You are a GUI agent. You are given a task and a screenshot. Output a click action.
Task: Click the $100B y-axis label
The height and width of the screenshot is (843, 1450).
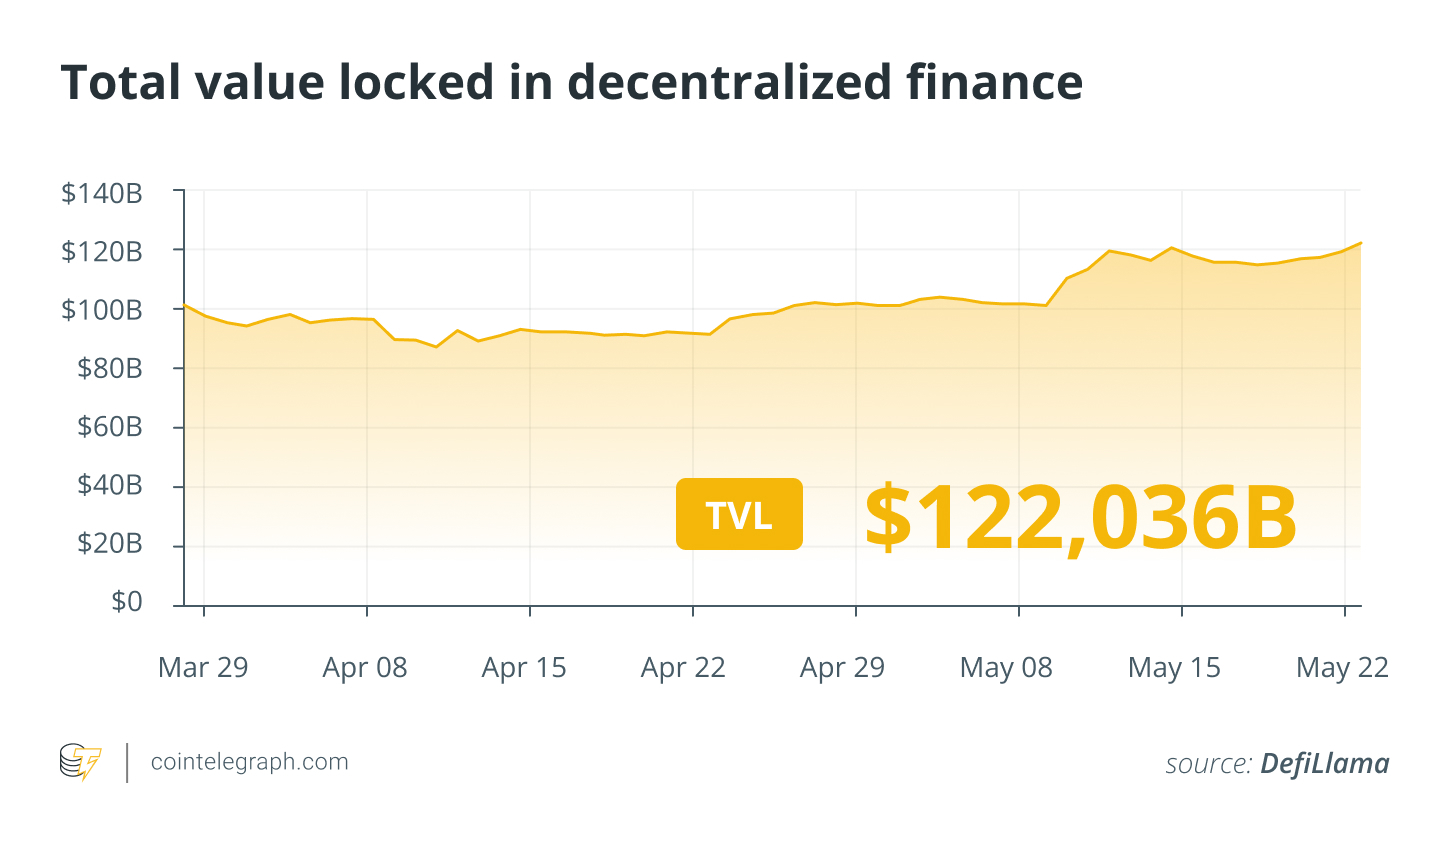(x=102, y=310)
